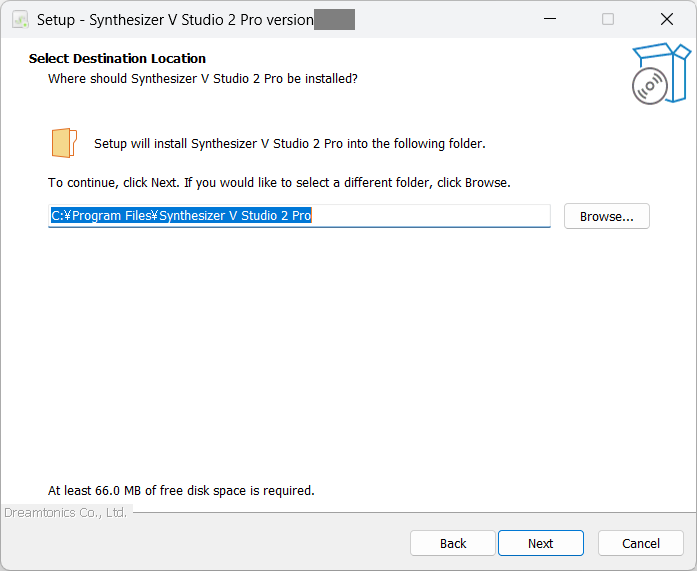Click the window title 'Setup - Synthesizer V Studio 2 Pro'

click(x=175, y=20)
